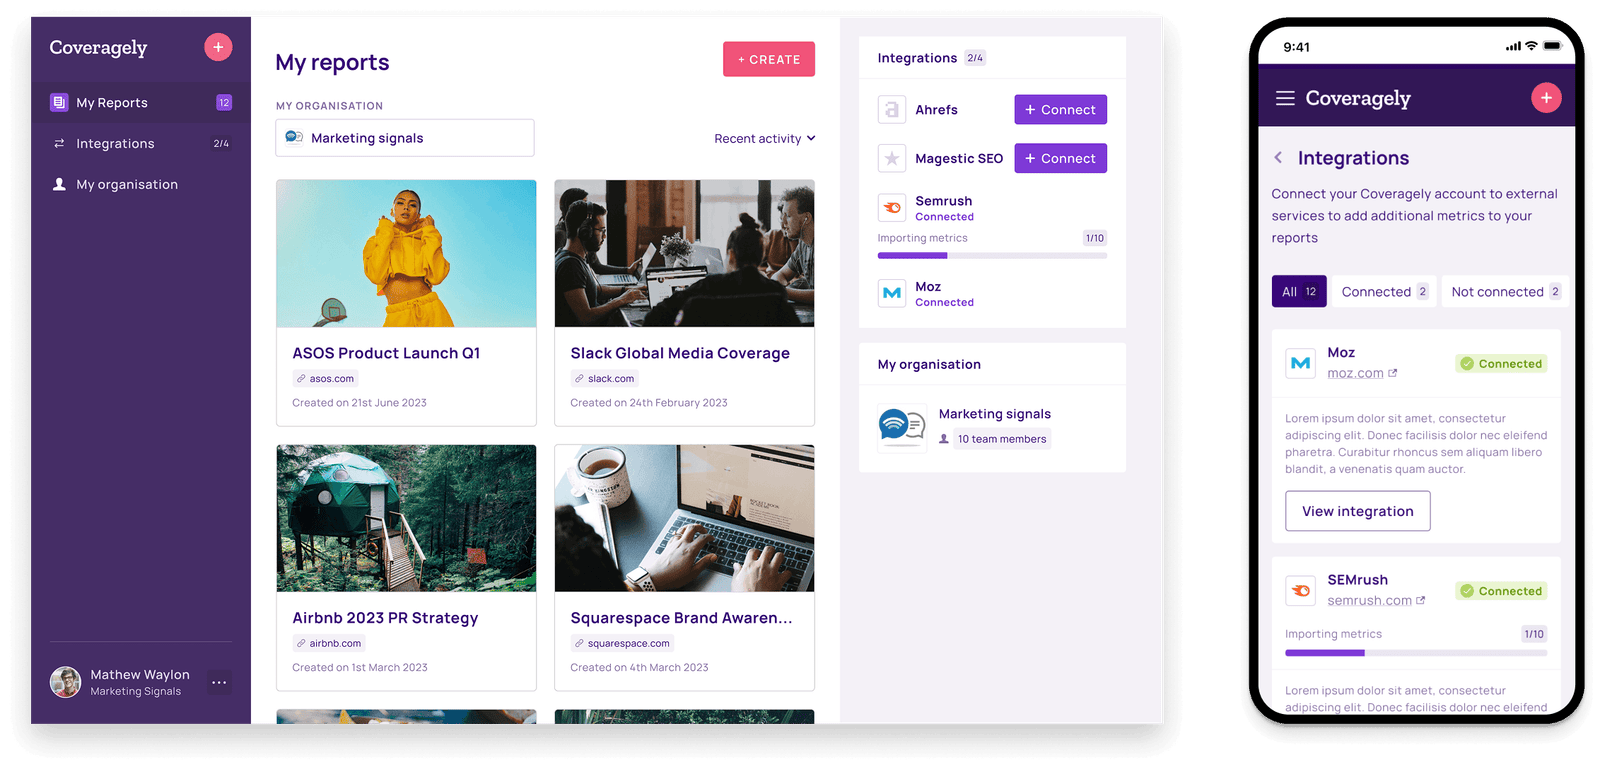Open the ASOS Product Launch Q1 thumbnail
The height and width of the screenshot is (769, 1600).
click(x=406, y=253)
